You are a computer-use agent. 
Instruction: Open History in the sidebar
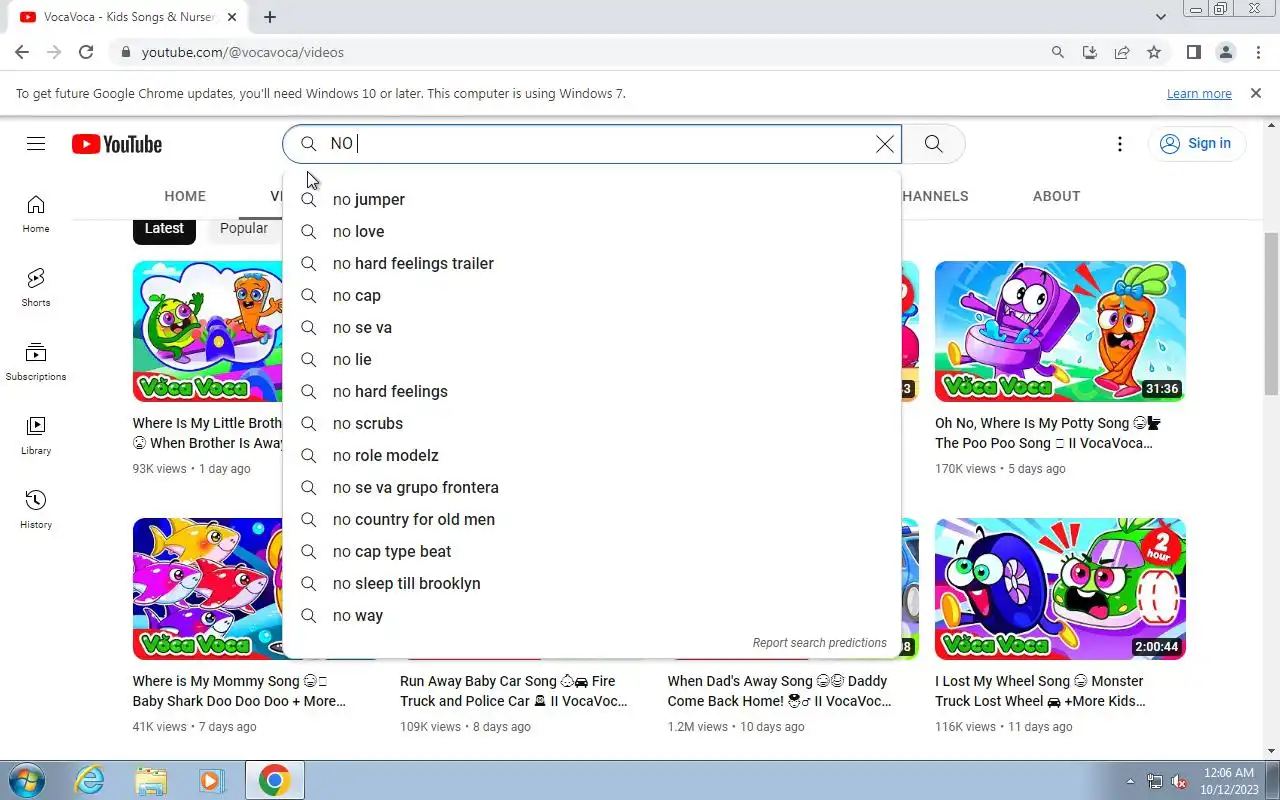pyautogui.click(x=36, y=510)
